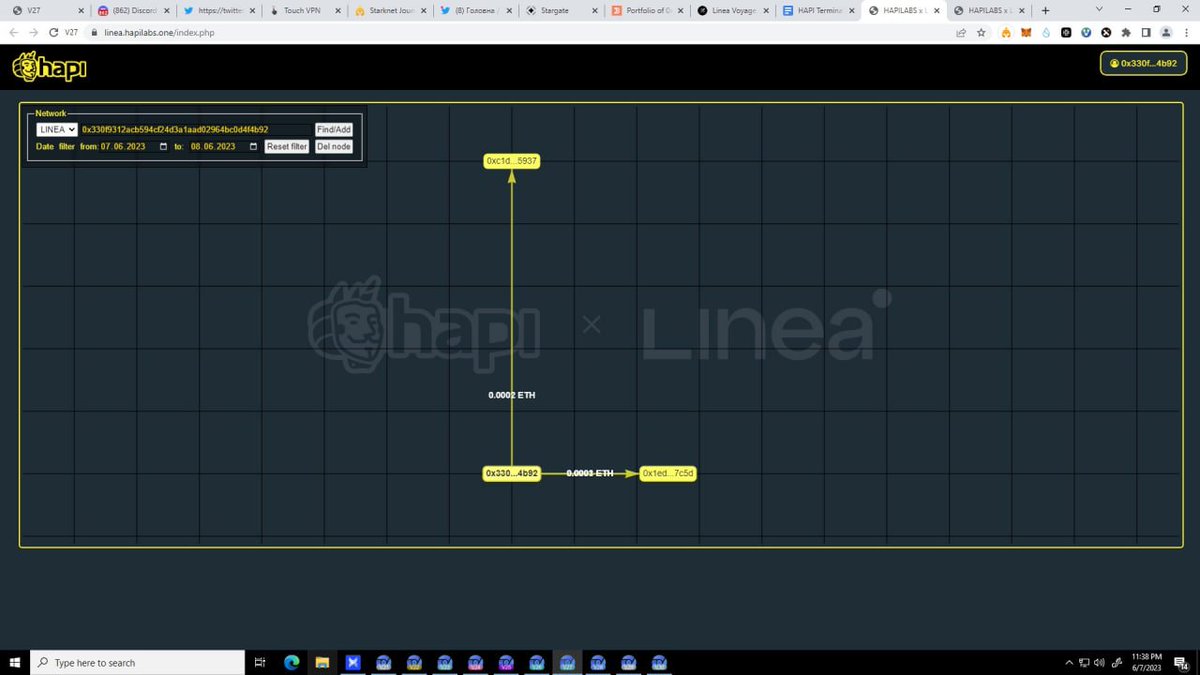Click the Find/Add button

point(334,129)
